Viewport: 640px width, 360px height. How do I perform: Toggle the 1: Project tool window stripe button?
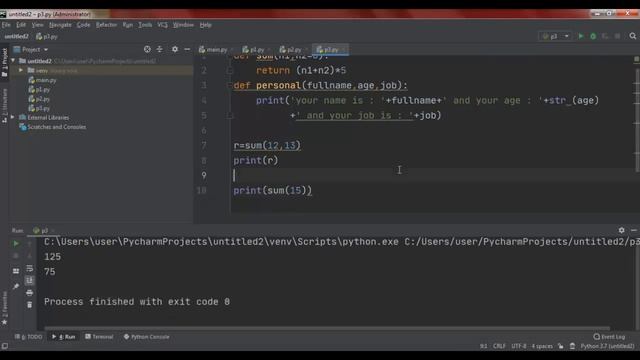(4, 62)
